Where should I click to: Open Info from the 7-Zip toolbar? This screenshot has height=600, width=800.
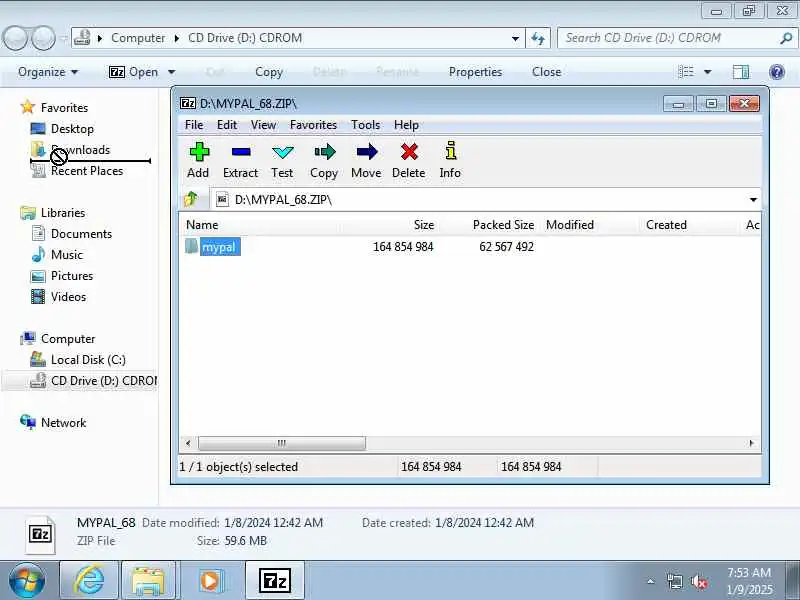tap(450, 160)
